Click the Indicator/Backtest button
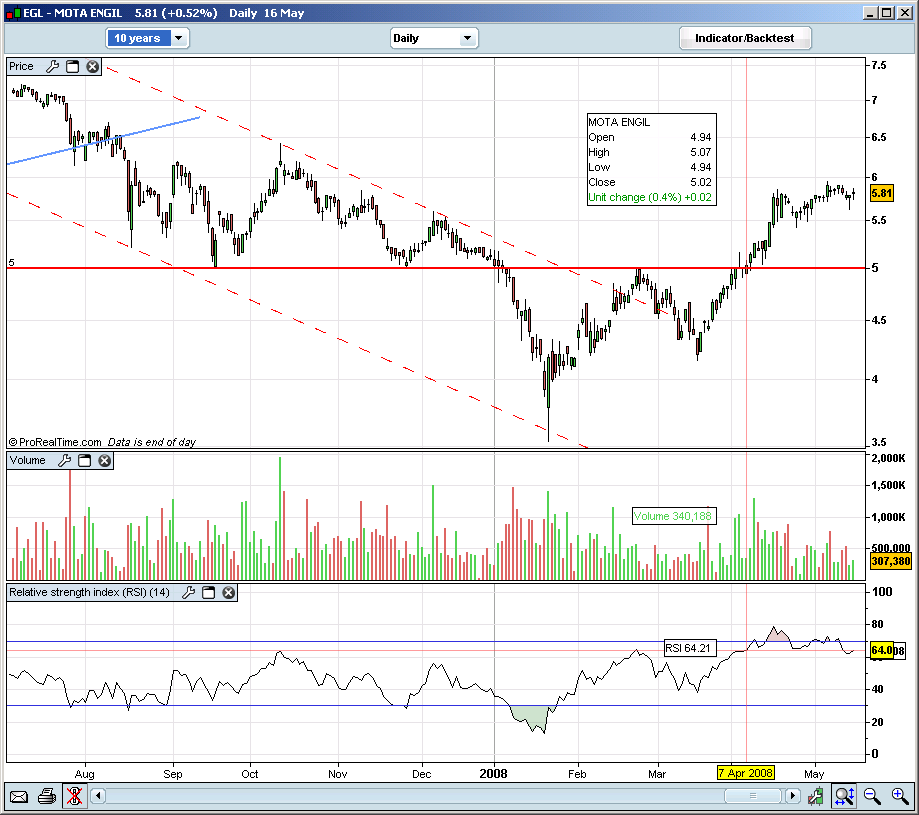Viewport: 919px width, 815px height. (745, 38)
